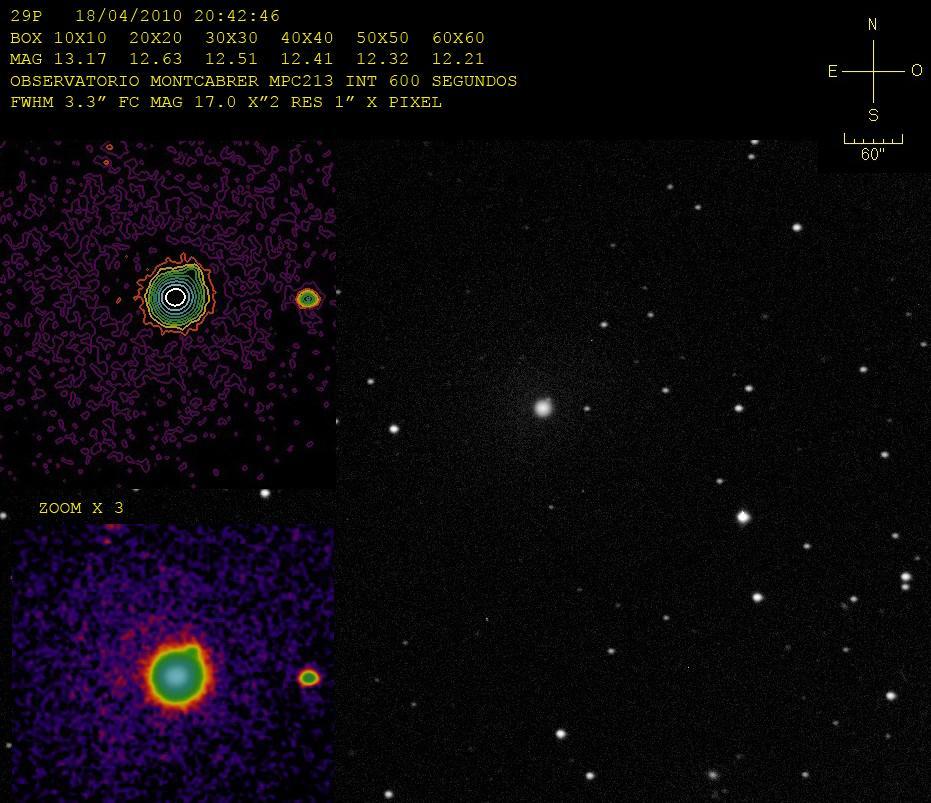Click the "FC MAG 17.0" text

(178, 102)
